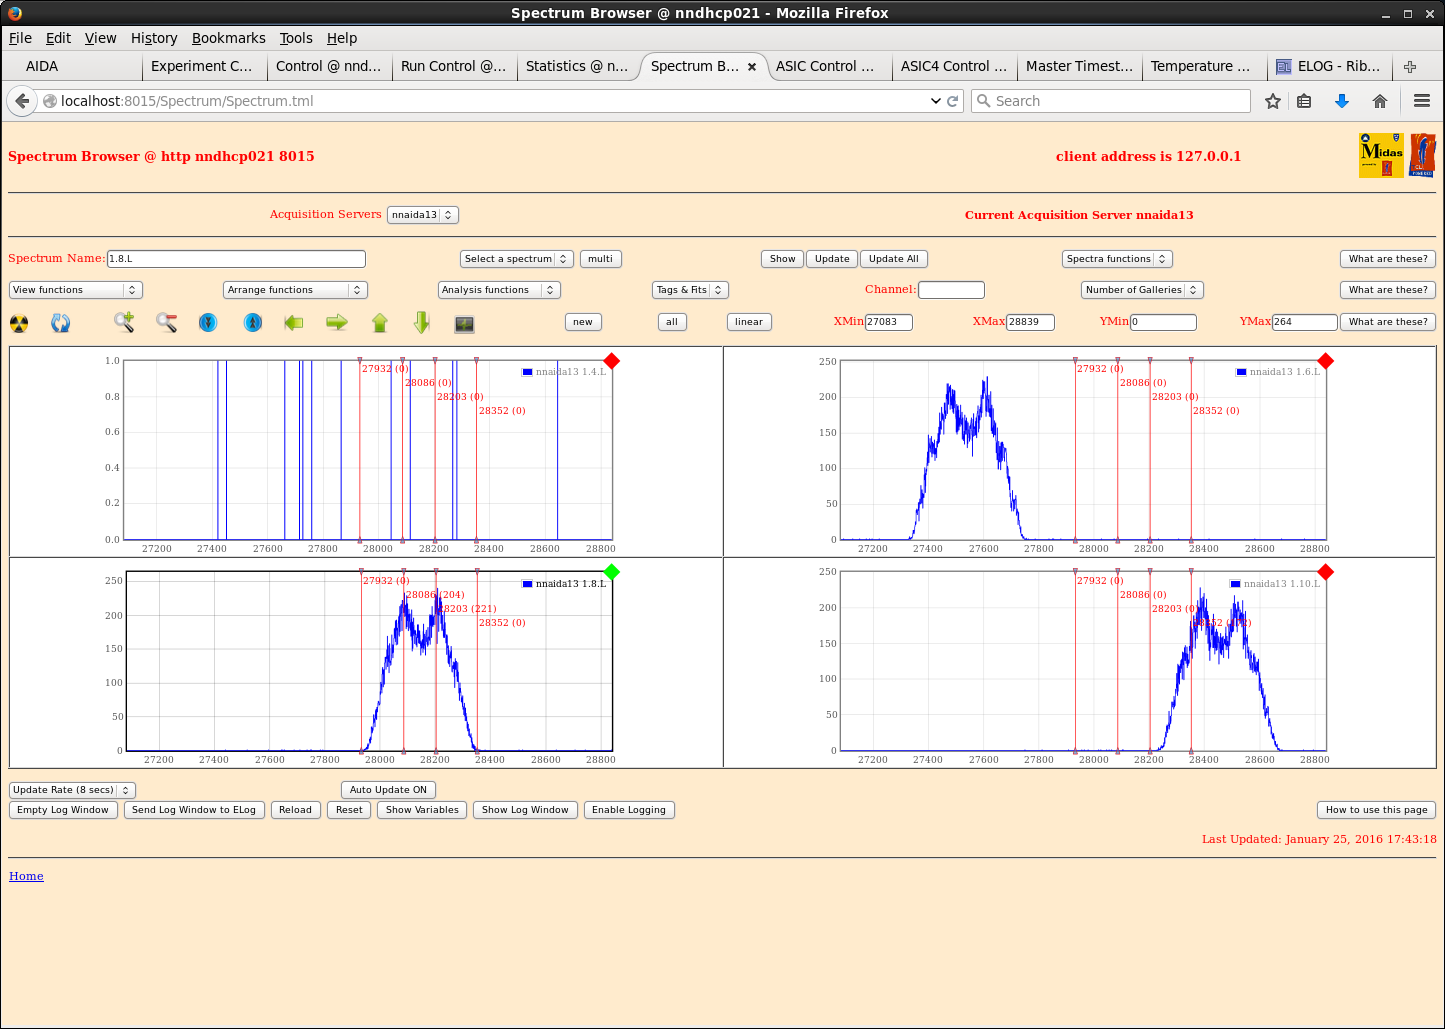1445x1029 pixels.
Task: Toggle the Auto Update ON button
Action: 388,790
